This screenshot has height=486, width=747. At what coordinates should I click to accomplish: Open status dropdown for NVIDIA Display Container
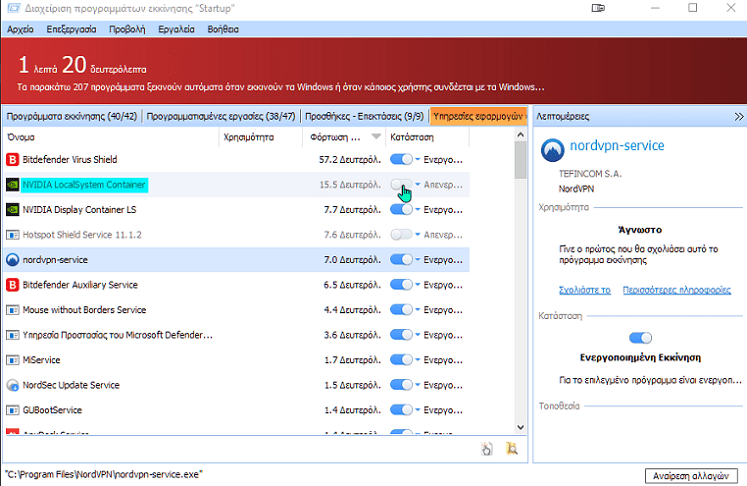click(x=418, y=210)
